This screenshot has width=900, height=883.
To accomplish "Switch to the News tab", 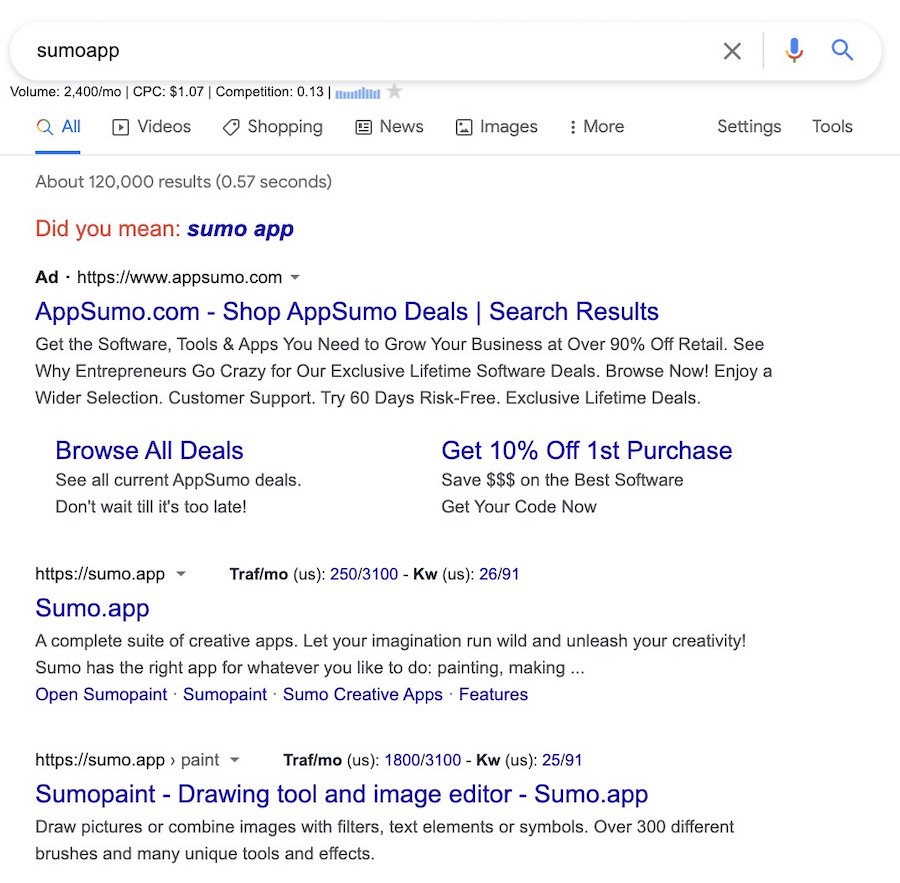I will 389,127.
